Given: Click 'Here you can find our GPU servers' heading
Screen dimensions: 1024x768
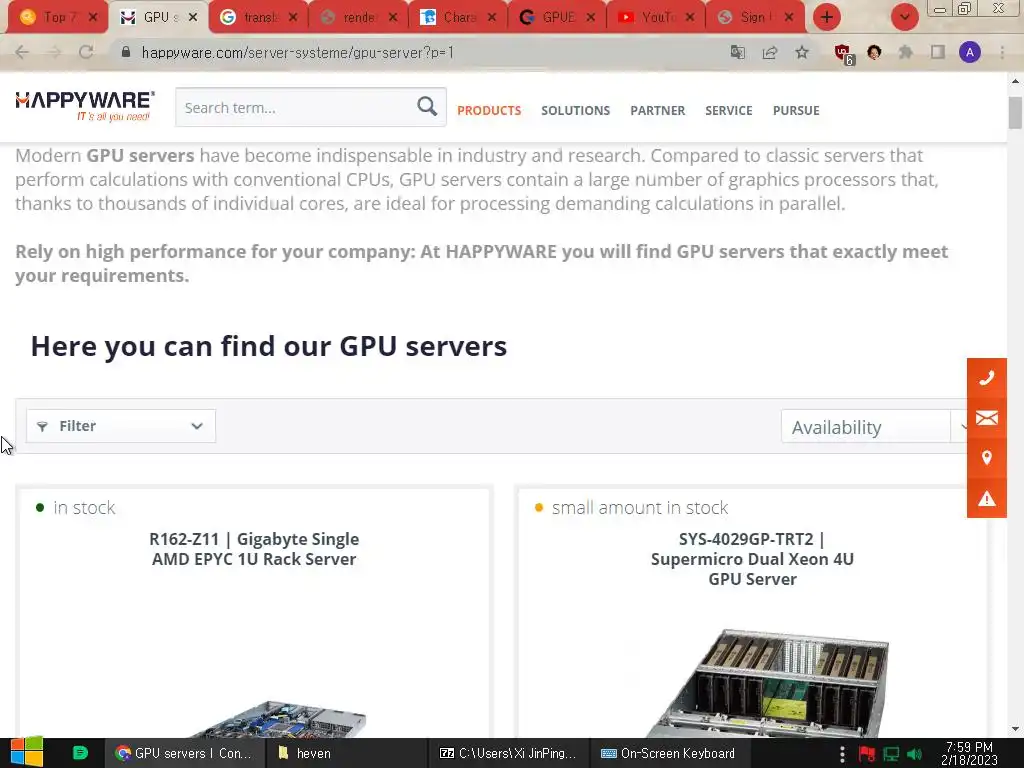Looking at the screenshot, I should [x=268, y=346].
